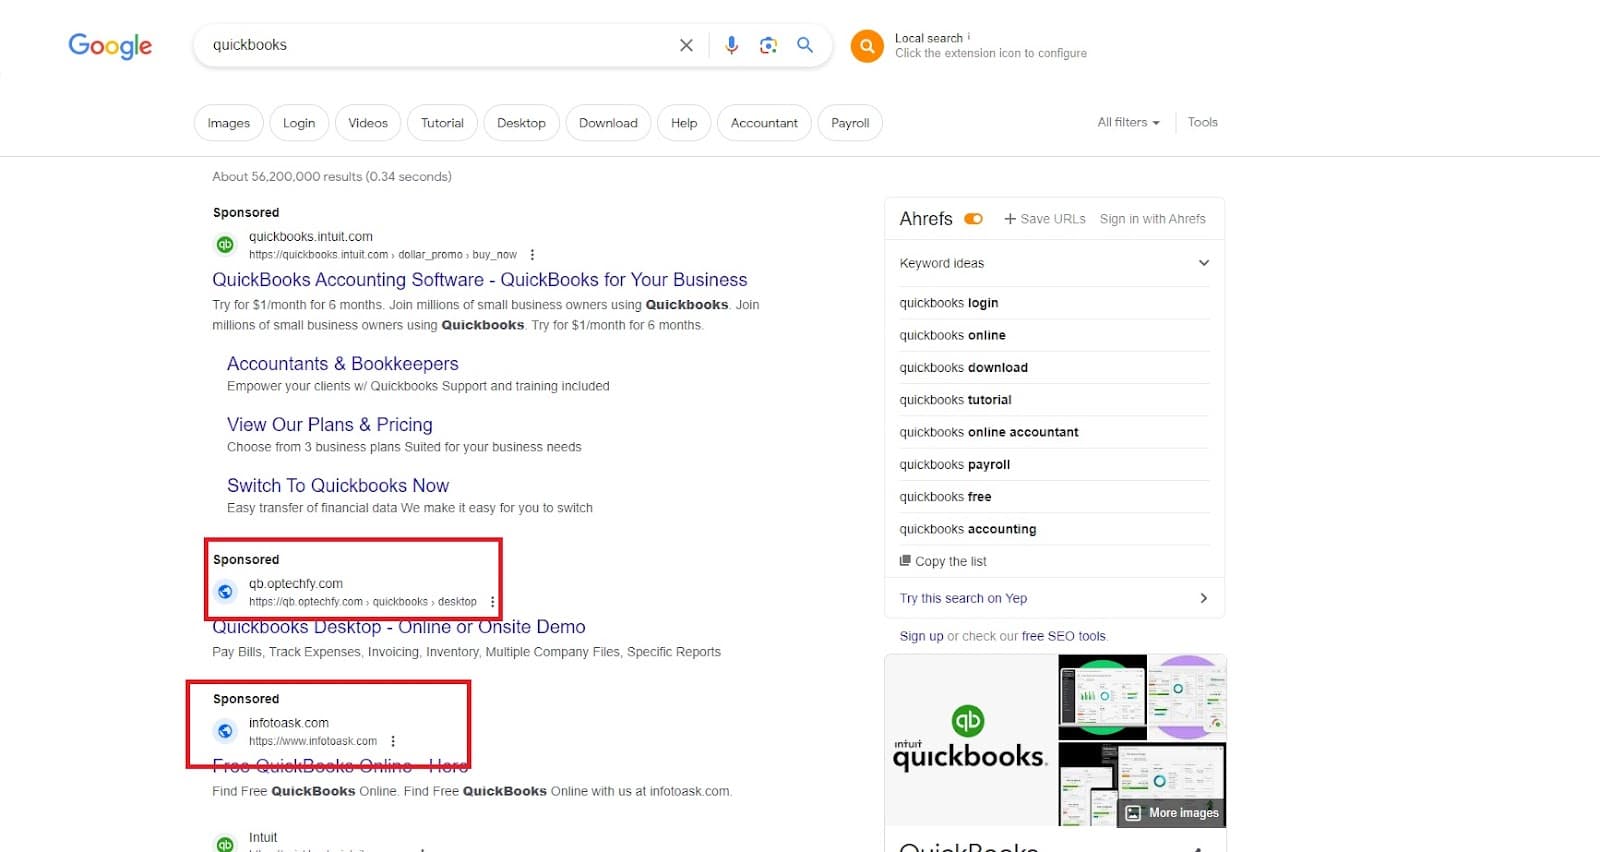Expand the All filters dropdown
This screenshot has height=852, width=1600.
1128,122
